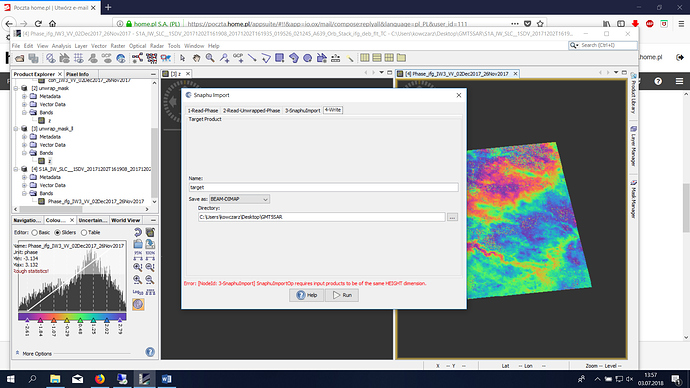This screenshot has height=388, width=690.
Task: Click the green slider marker at 0.48
Action: 80,320
